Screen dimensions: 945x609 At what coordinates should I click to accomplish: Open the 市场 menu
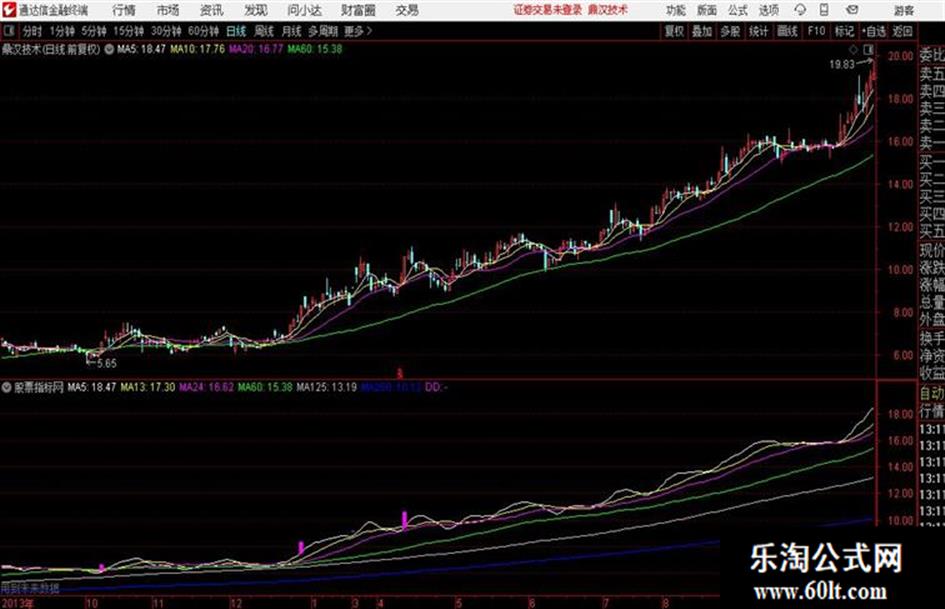coord(168,10)
